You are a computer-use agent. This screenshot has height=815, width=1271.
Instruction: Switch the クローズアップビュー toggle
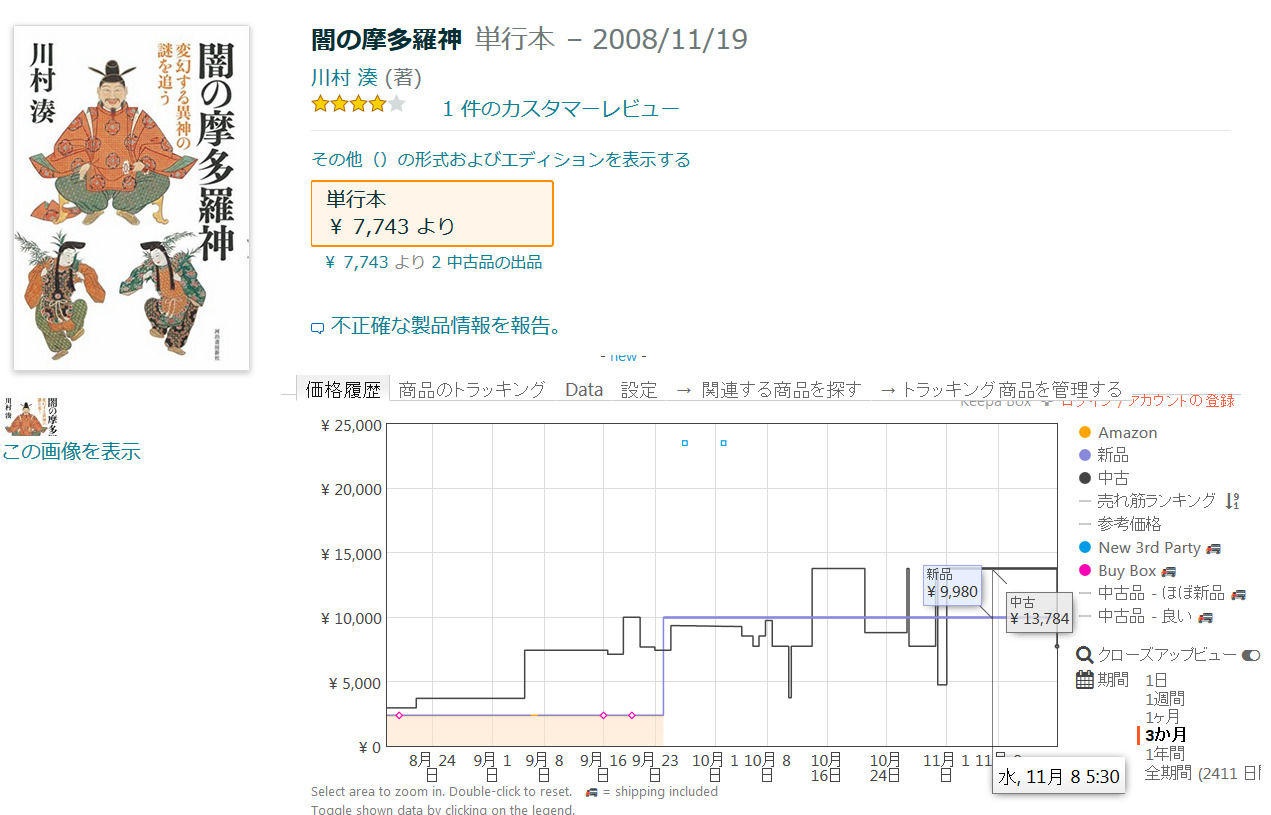pyautogui.click(x=1250, y=655)
